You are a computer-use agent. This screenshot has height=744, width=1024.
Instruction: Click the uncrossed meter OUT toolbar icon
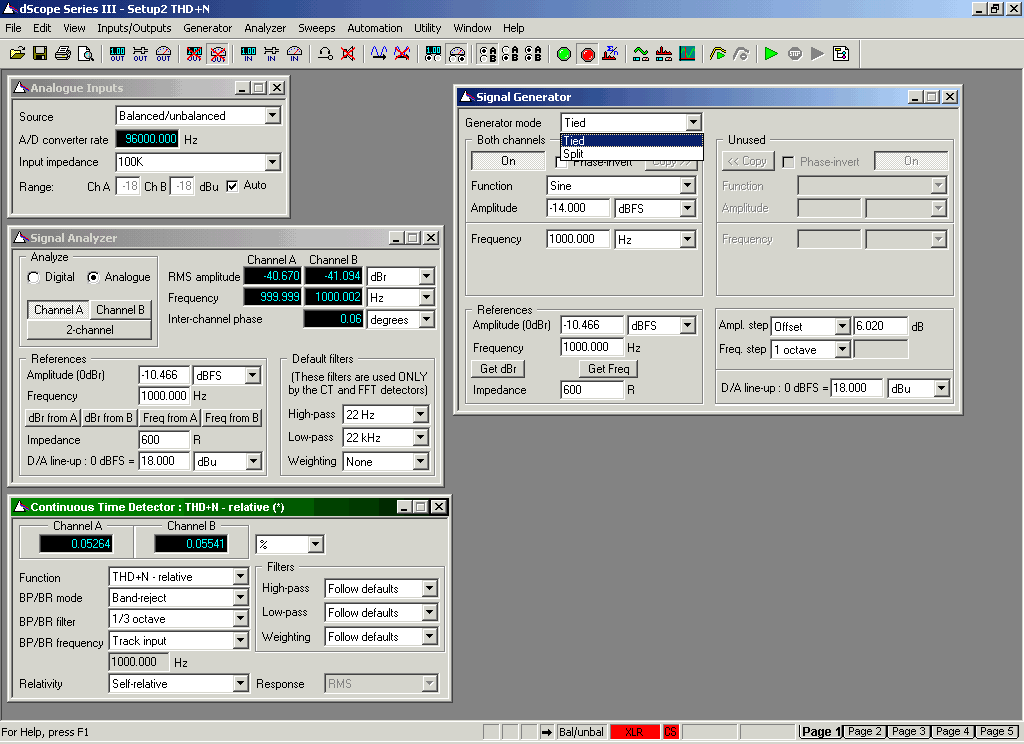coord(163,54)
